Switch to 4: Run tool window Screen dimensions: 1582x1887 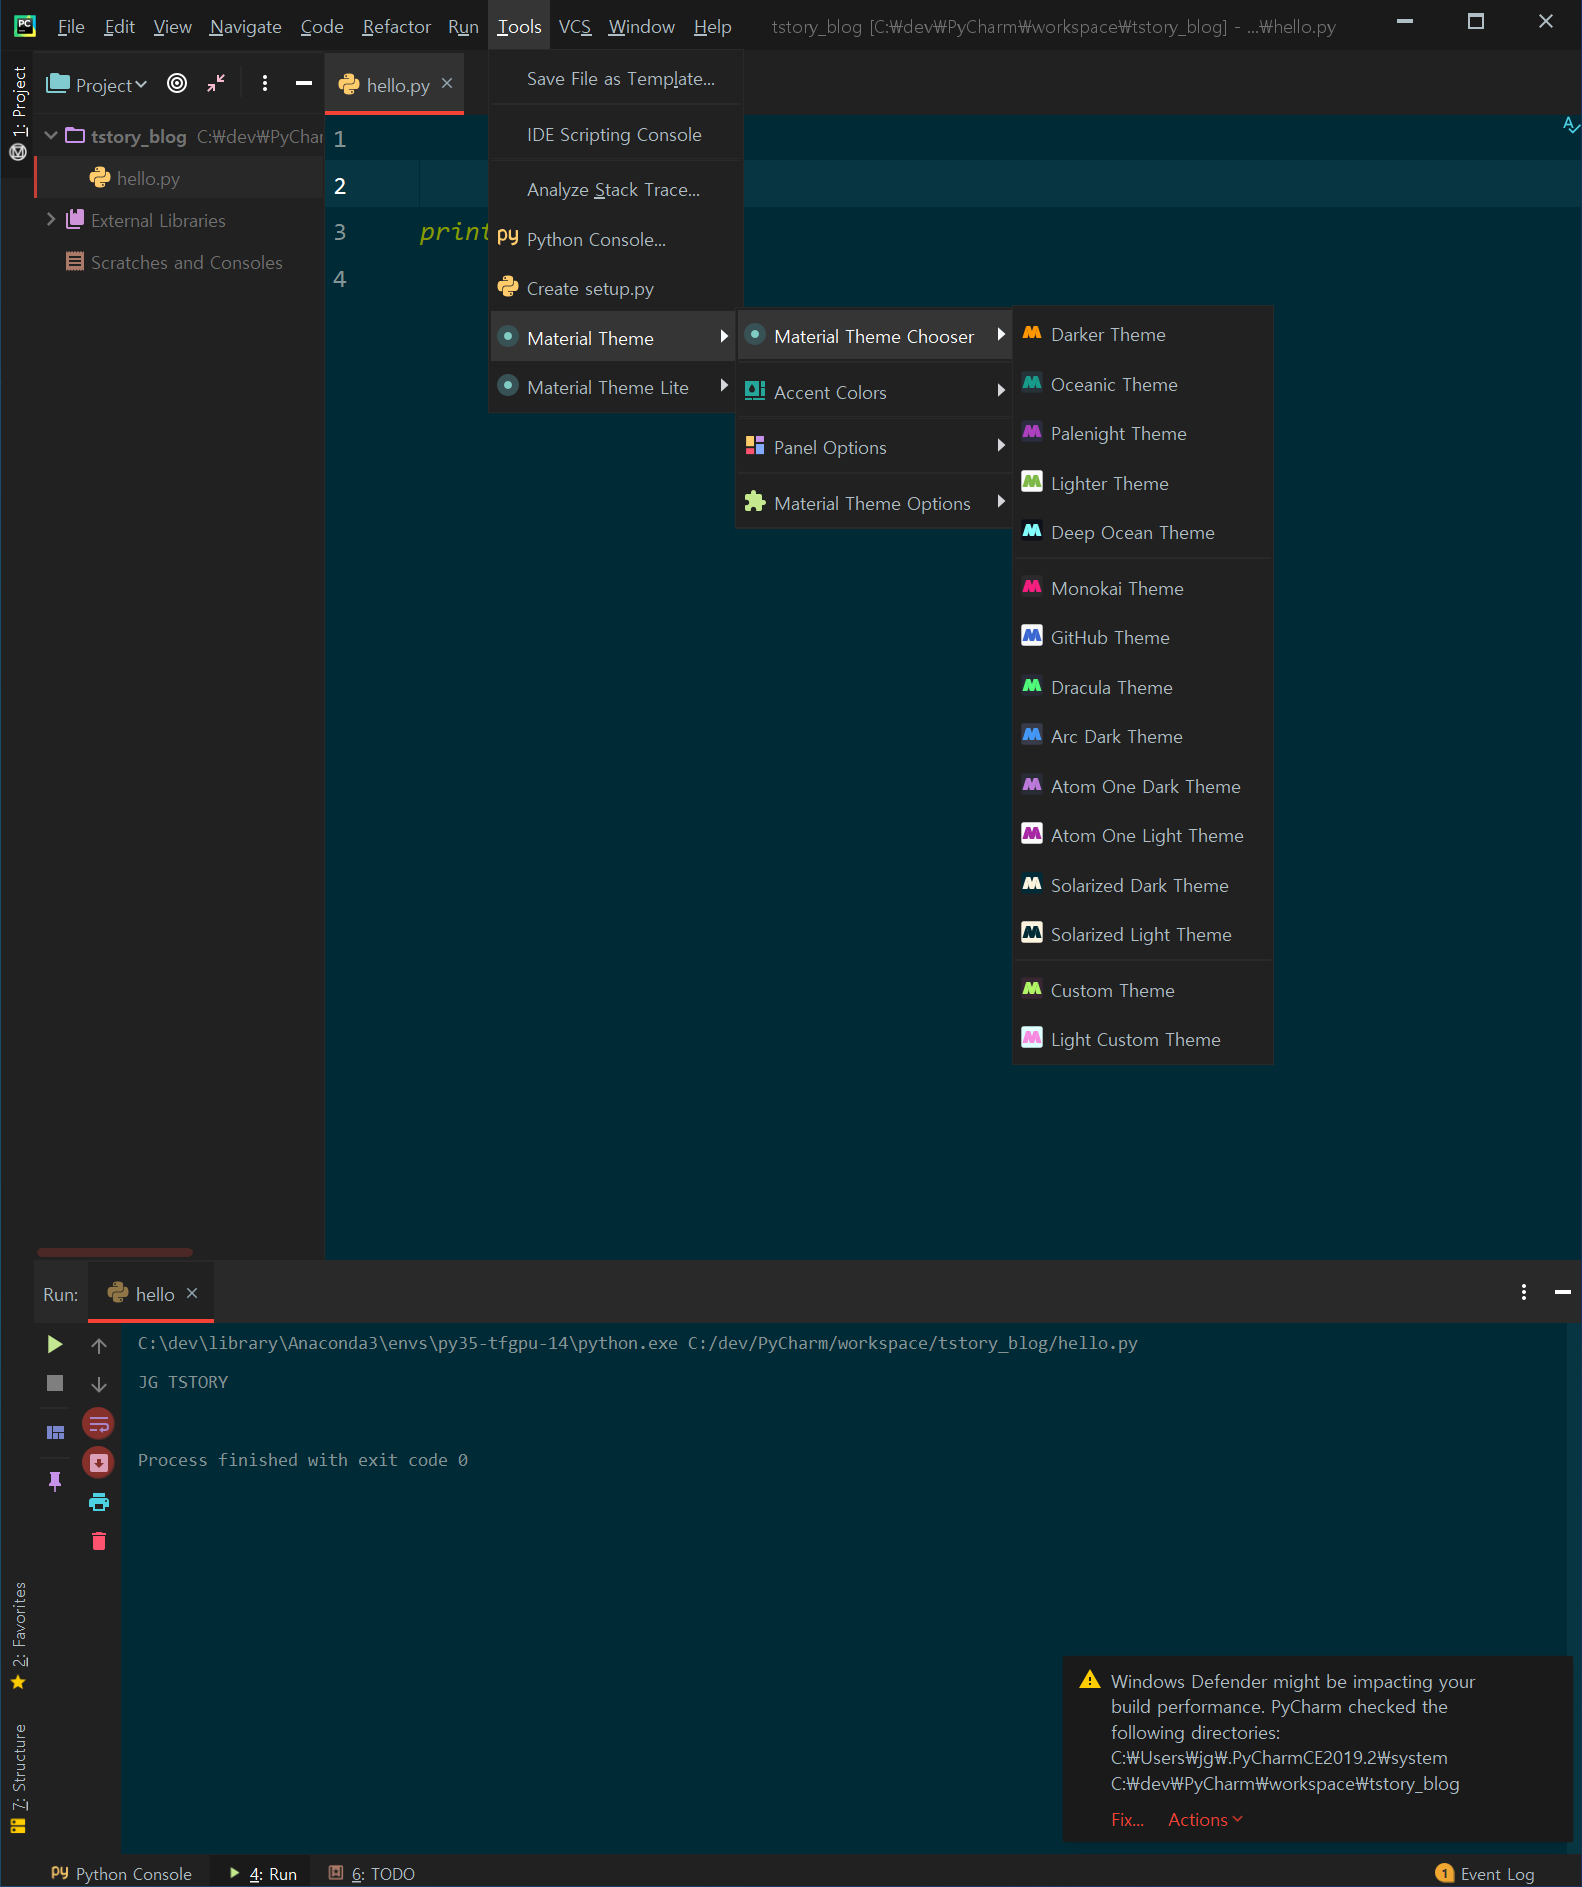263,1874
